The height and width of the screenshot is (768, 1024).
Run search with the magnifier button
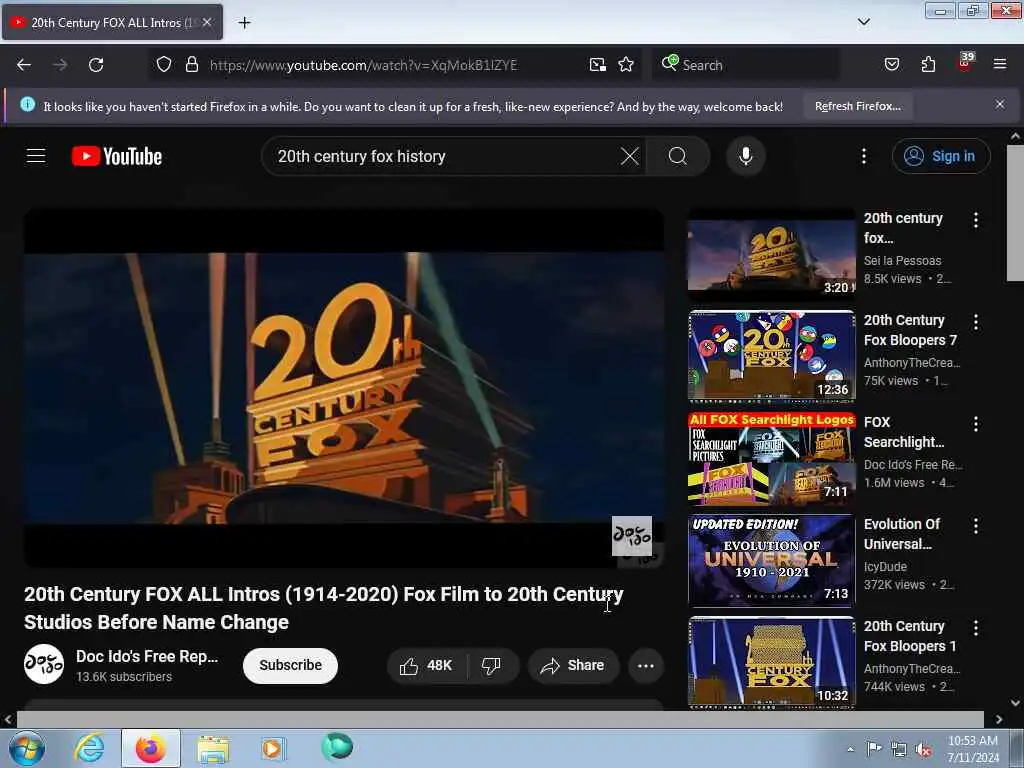point(678,156)
